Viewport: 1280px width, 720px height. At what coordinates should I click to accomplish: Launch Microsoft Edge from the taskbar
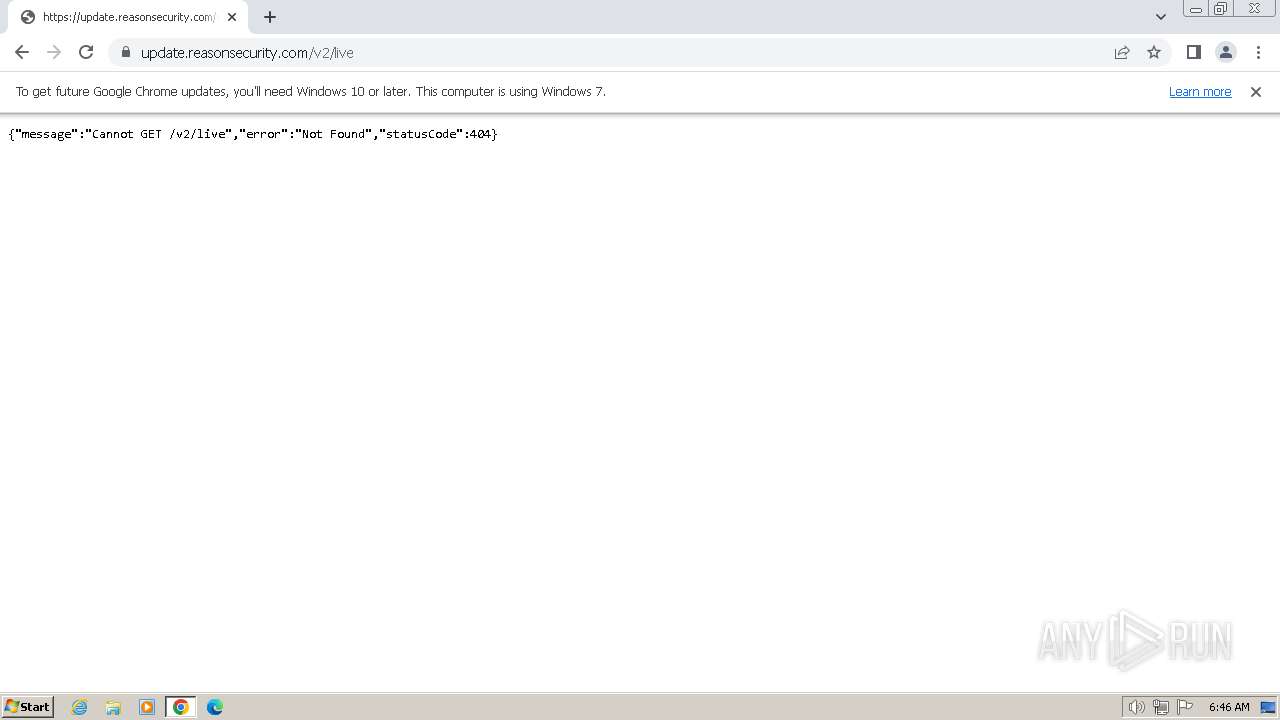coord(215,707)
